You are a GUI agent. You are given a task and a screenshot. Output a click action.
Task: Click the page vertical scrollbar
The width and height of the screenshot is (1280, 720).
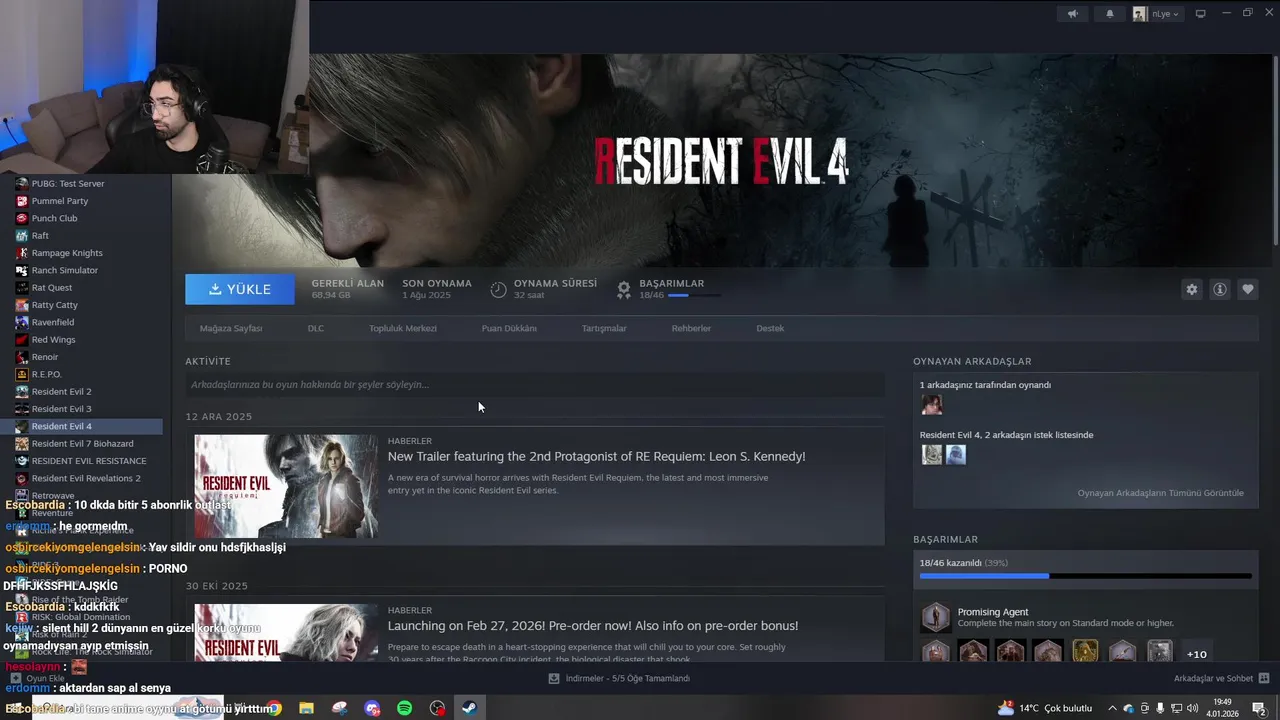tap(1275, 148)
